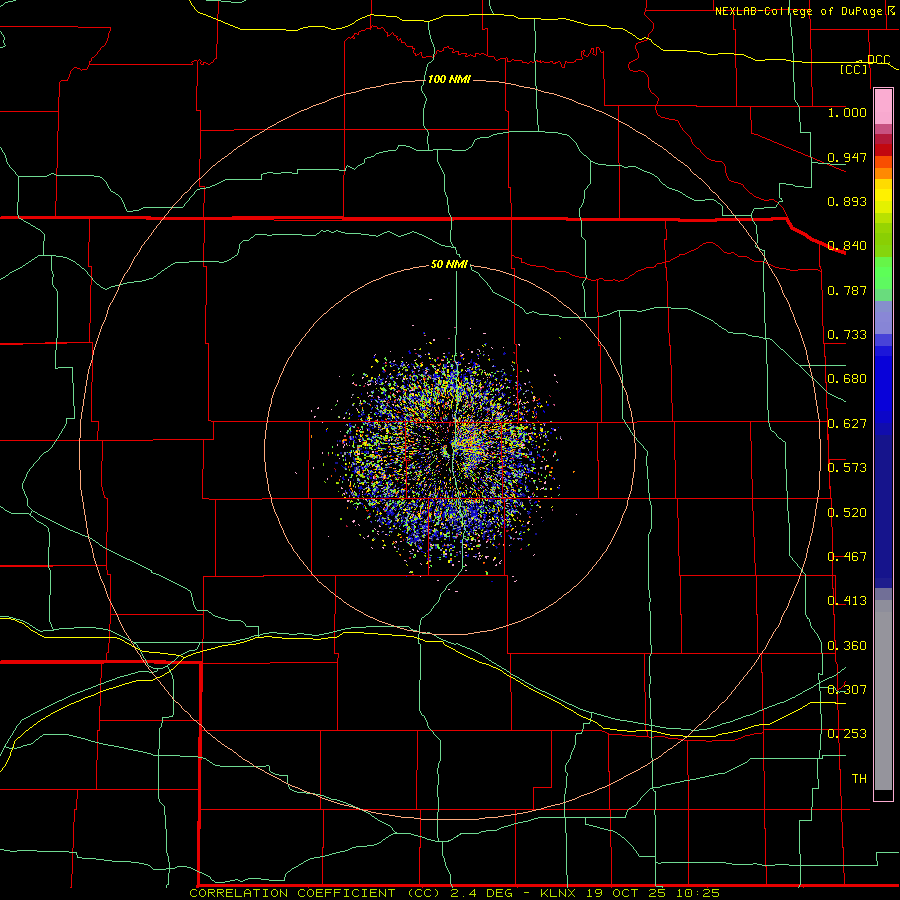Pick the yellow swatch on the colorbar
Image resolution: width=900 pixels, height=900 pixels.
(883, 196)
